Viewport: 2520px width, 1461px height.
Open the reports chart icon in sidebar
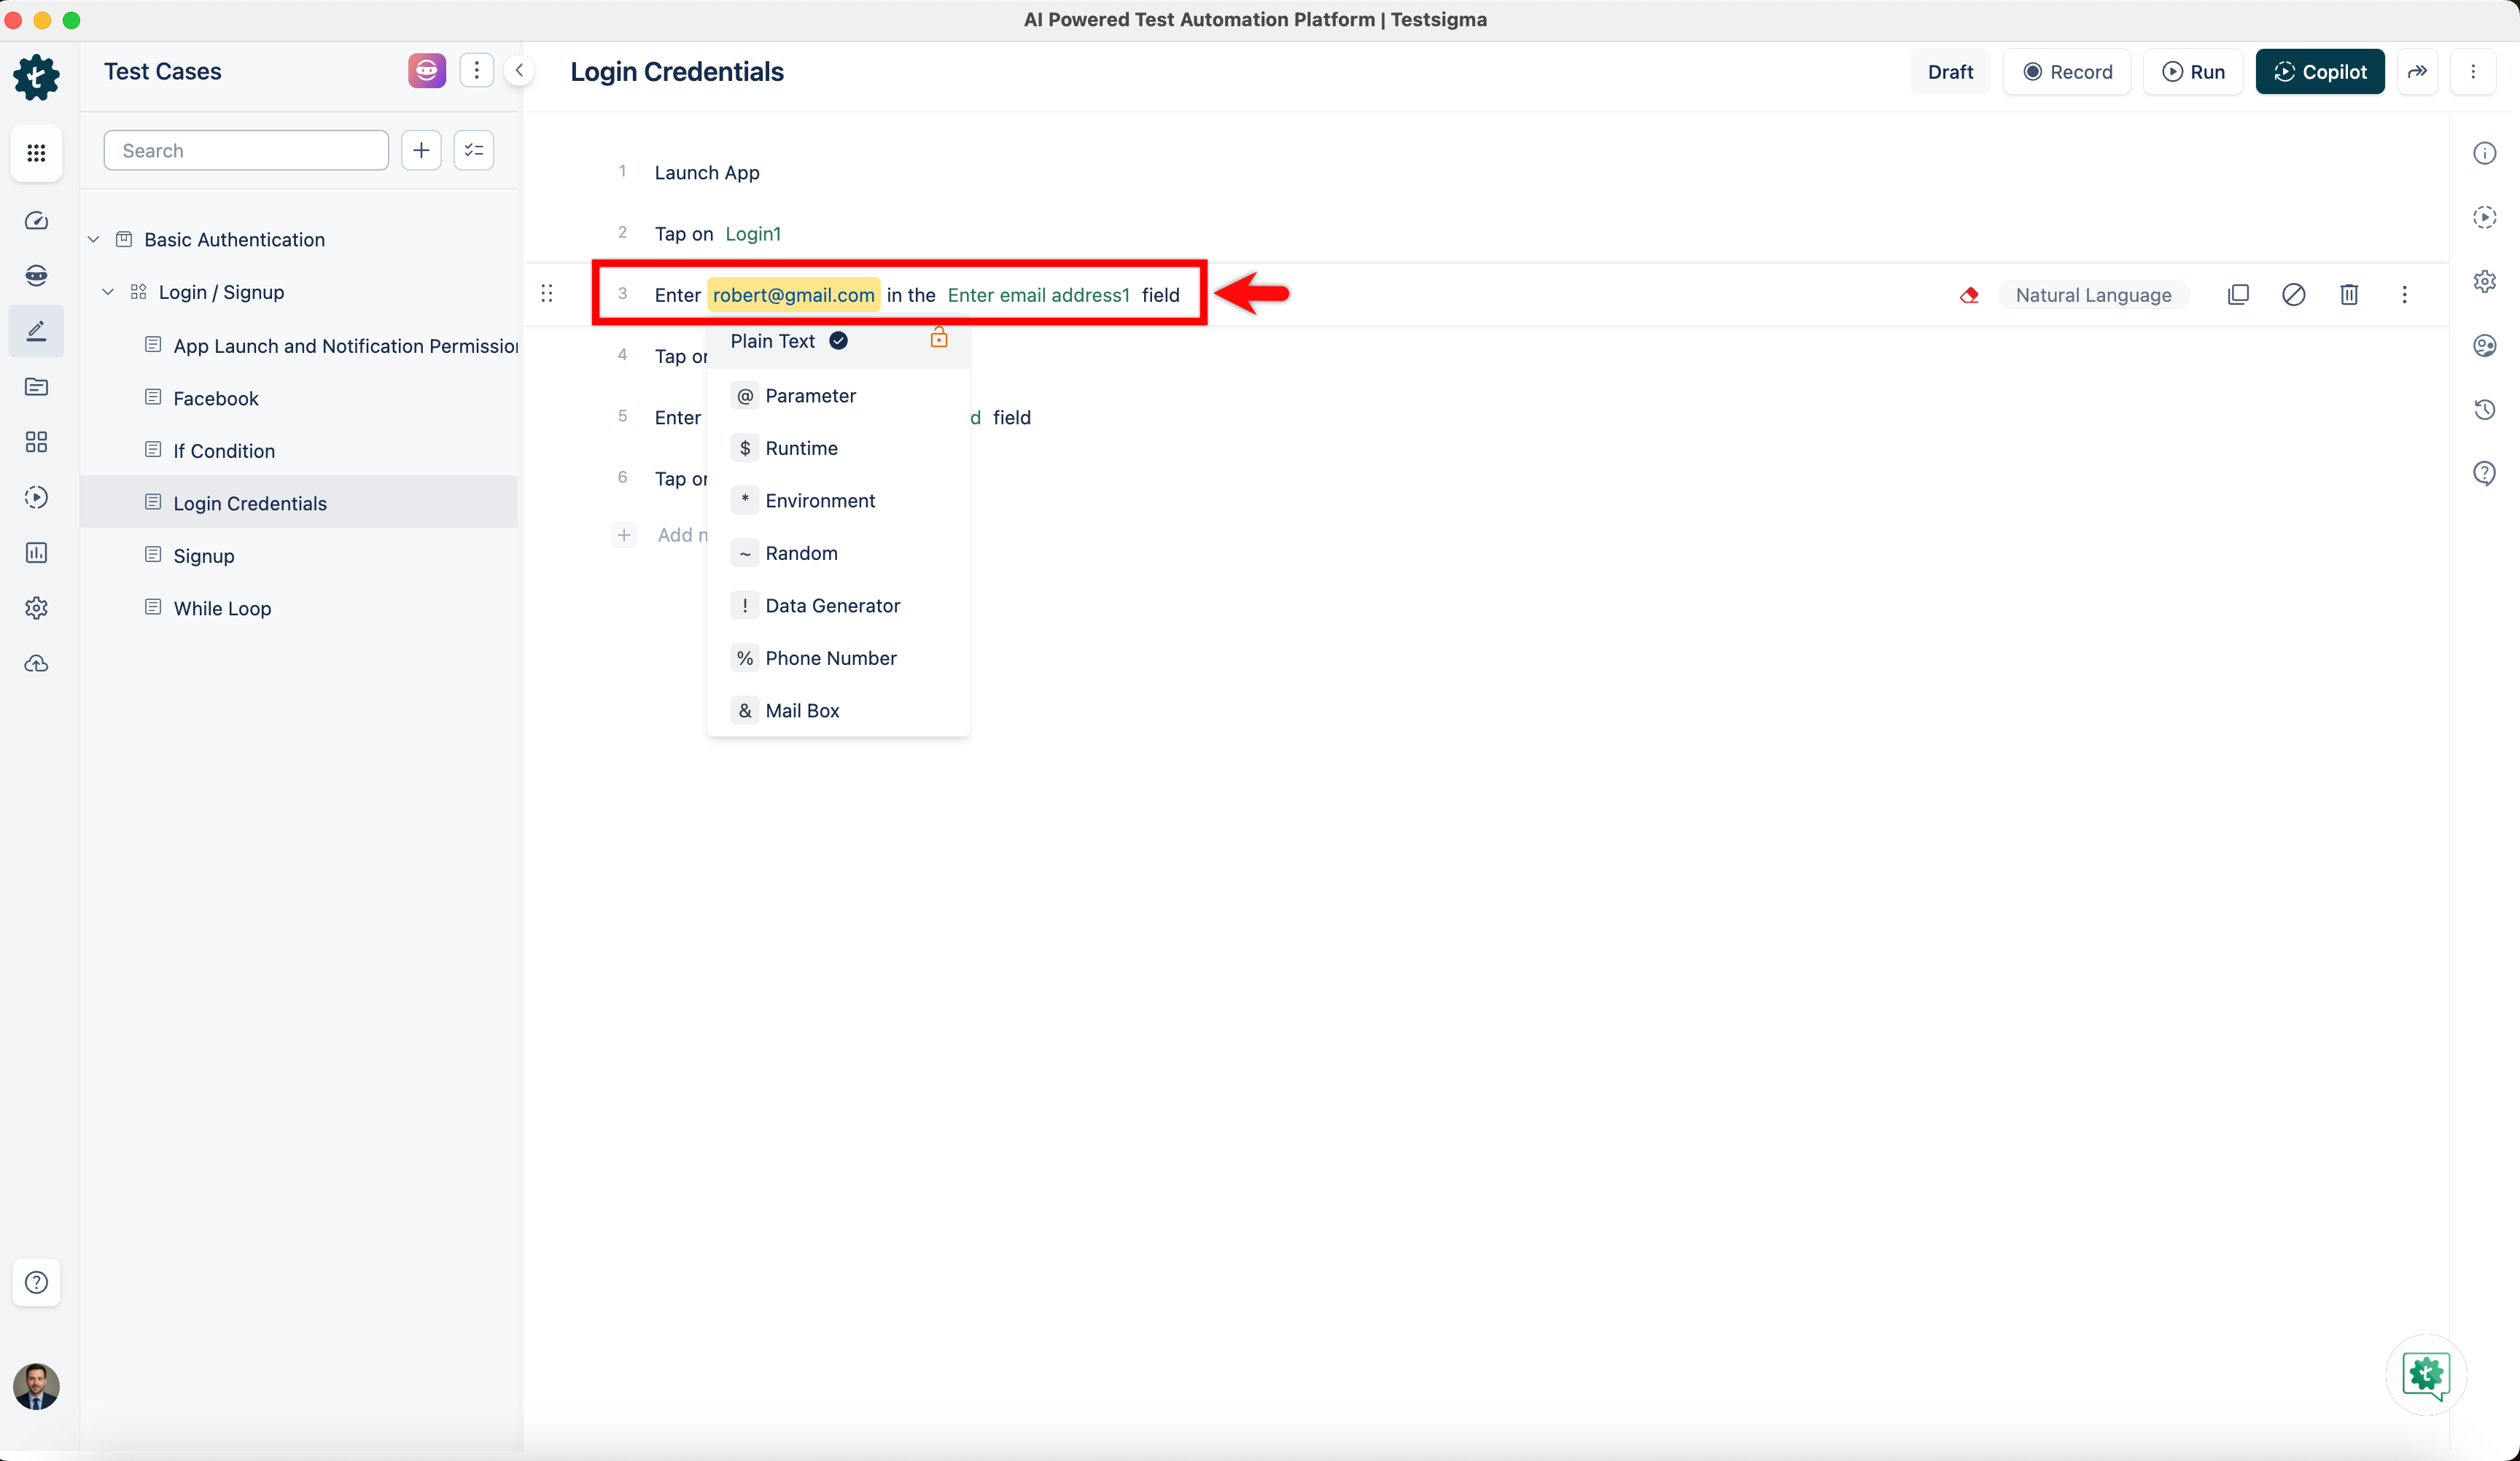pos(36,553)
